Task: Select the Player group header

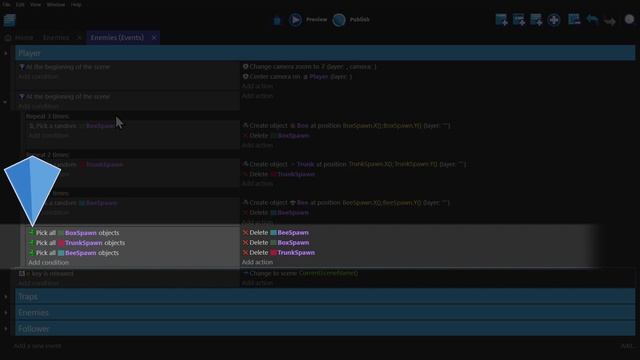Action: (x=325, y=53)
